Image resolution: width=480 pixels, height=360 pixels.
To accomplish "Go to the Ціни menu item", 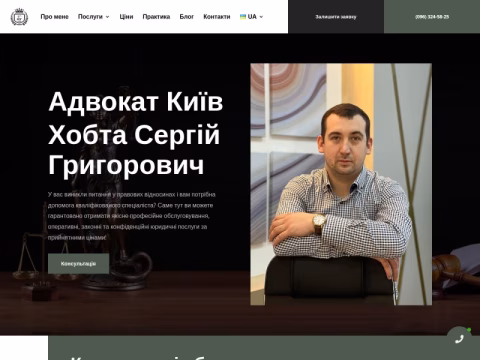I will coord(126,17).
